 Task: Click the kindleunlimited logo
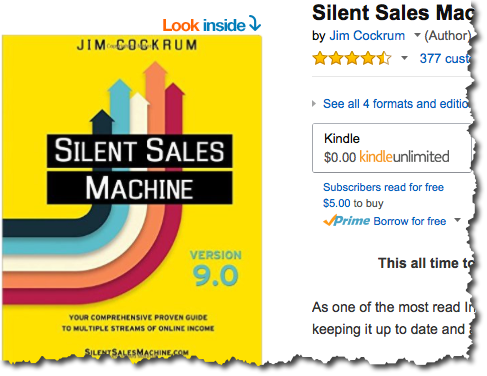pos(404,157)
